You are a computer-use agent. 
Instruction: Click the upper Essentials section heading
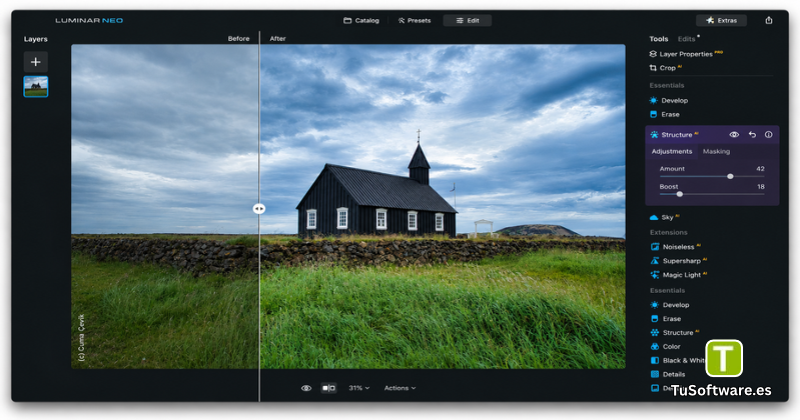coord(666,85)
